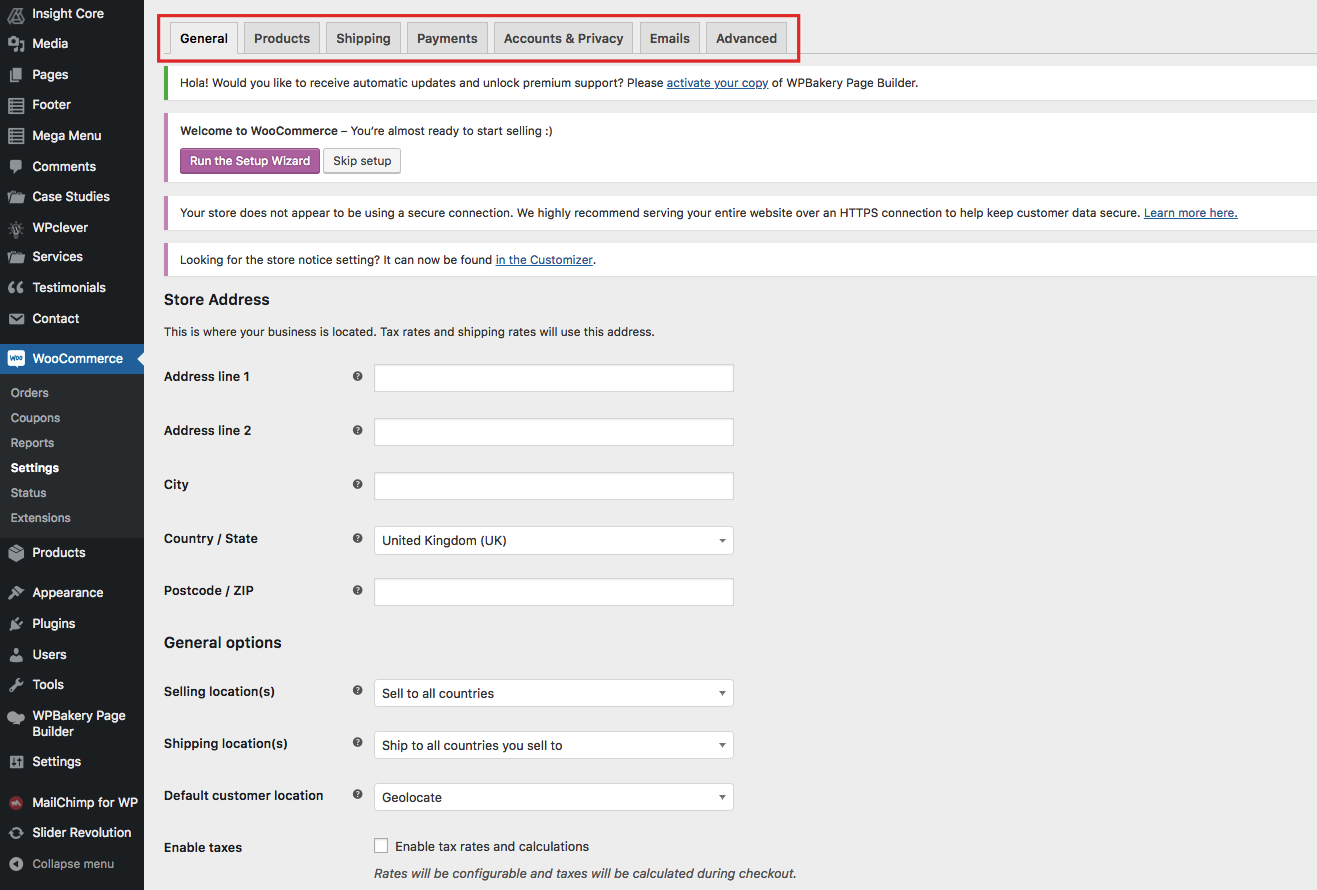Switch to the Advanced tab
The width and height of the screenshot is (1317, 890).
[x=746, y=38]
